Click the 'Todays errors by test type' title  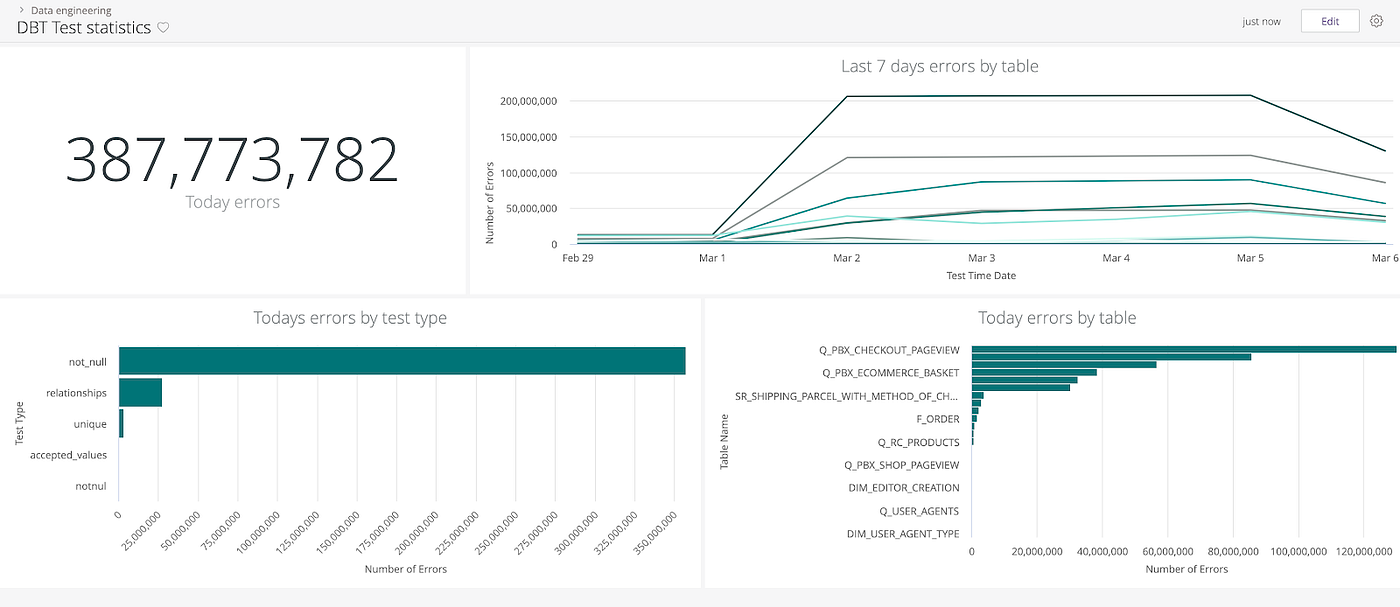[x=350, y=317]
